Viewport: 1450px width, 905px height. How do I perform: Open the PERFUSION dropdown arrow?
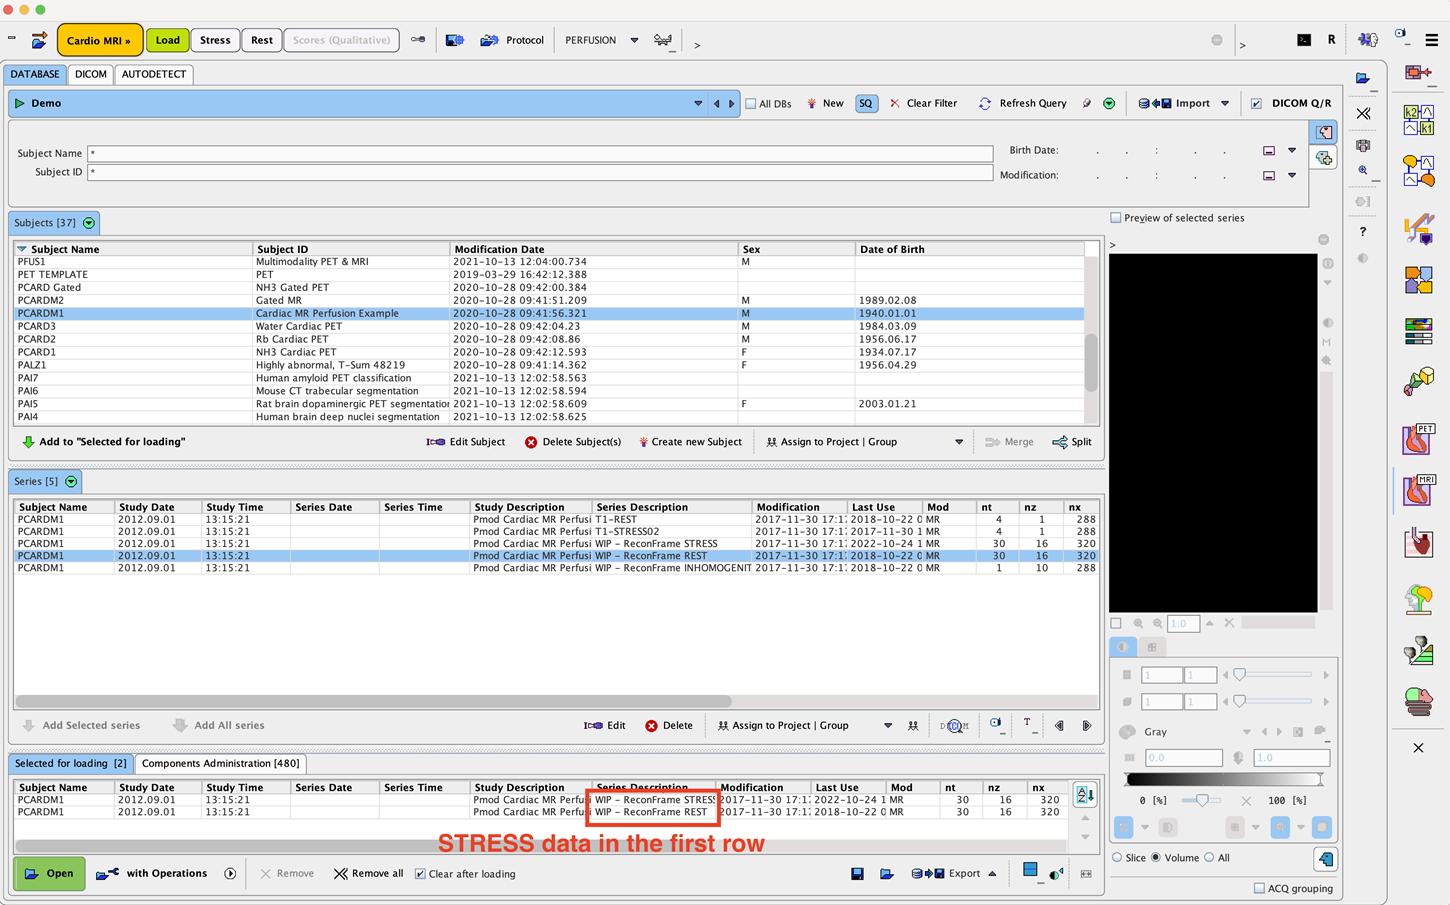coord(634,40)
